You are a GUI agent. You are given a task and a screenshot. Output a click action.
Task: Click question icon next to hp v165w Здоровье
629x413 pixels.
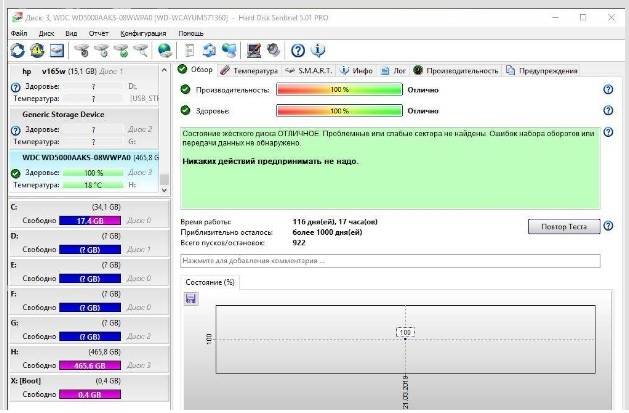point(16,87)
